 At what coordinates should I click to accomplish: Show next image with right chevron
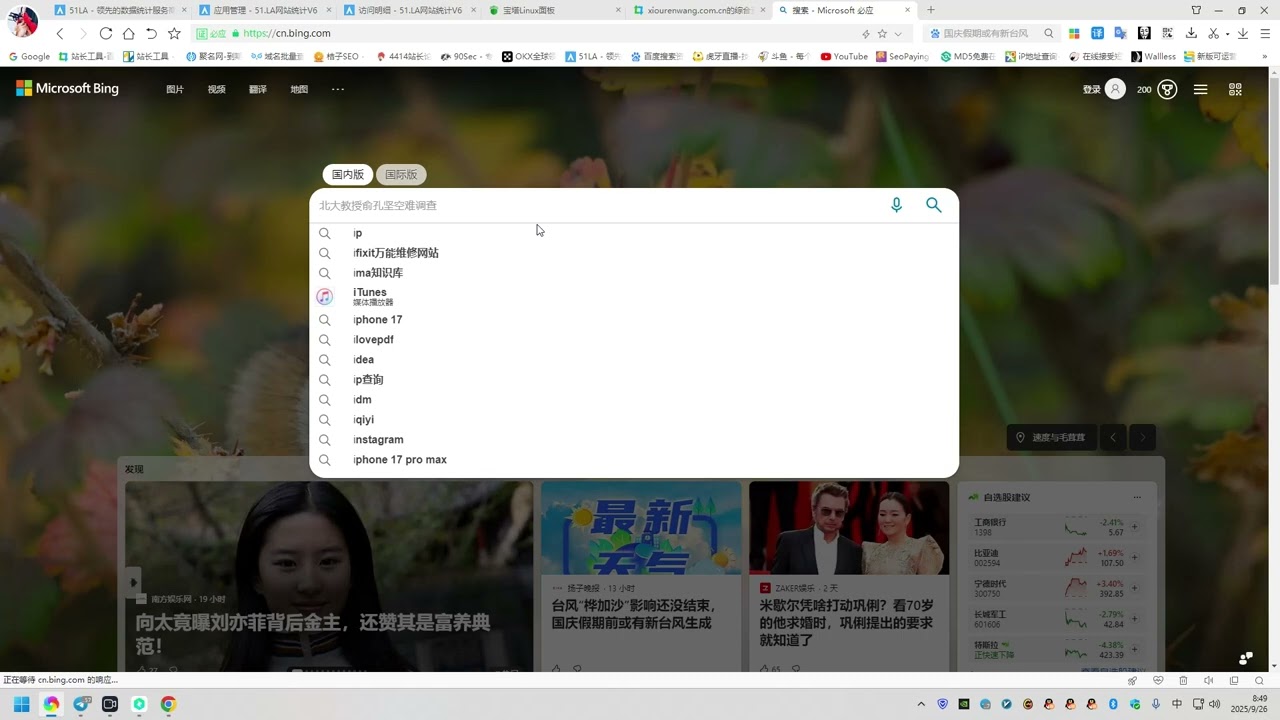[1142, 437]
